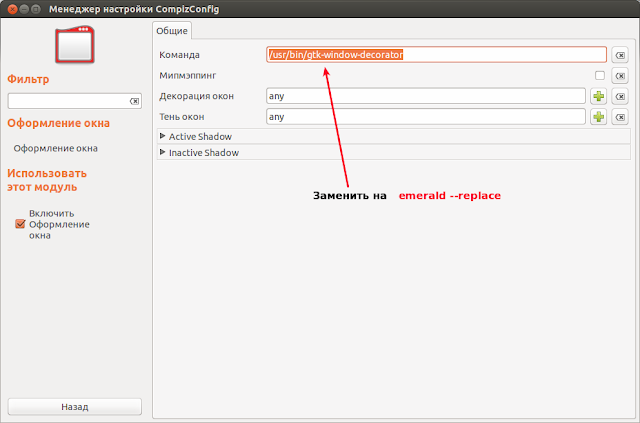640x423 pixels.
Task: Click the Фильтр heading
Action: [28, 79]
